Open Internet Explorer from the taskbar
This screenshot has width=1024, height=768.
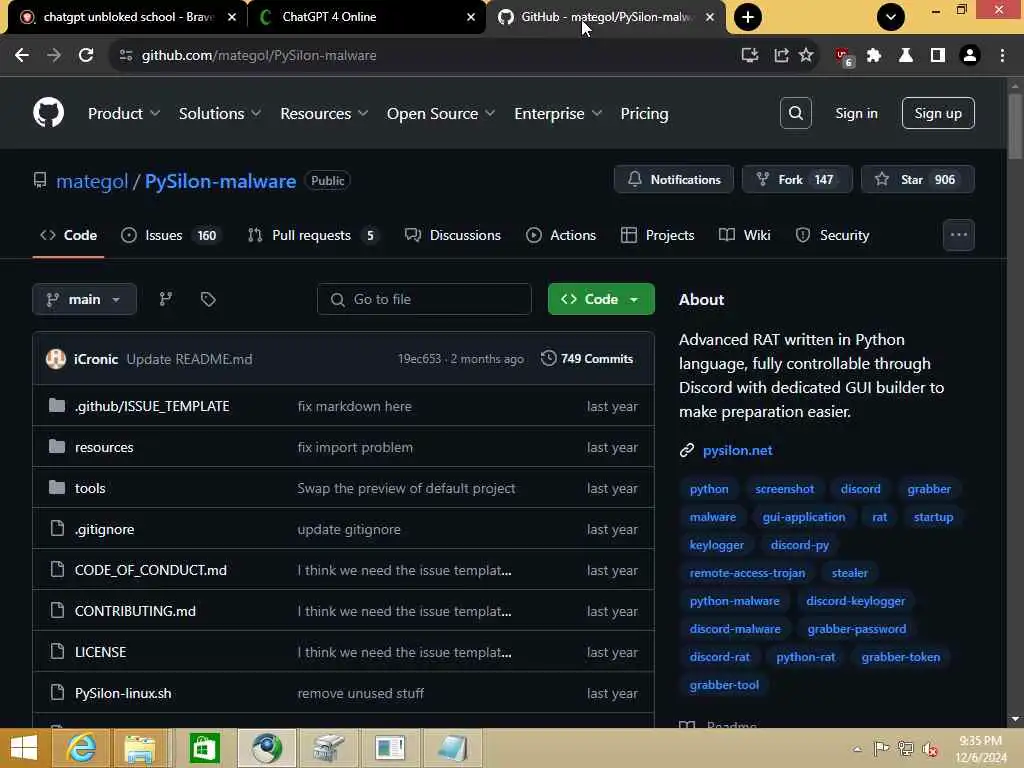tap(81, 748)
